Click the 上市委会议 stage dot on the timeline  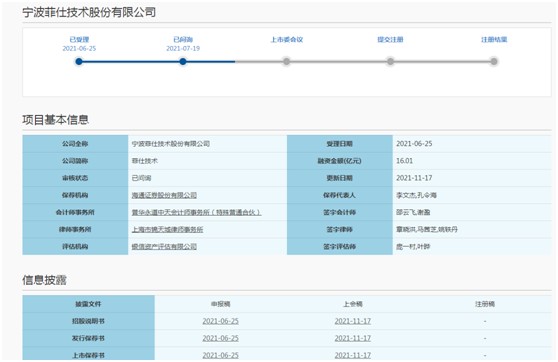(x=286, y=62)
